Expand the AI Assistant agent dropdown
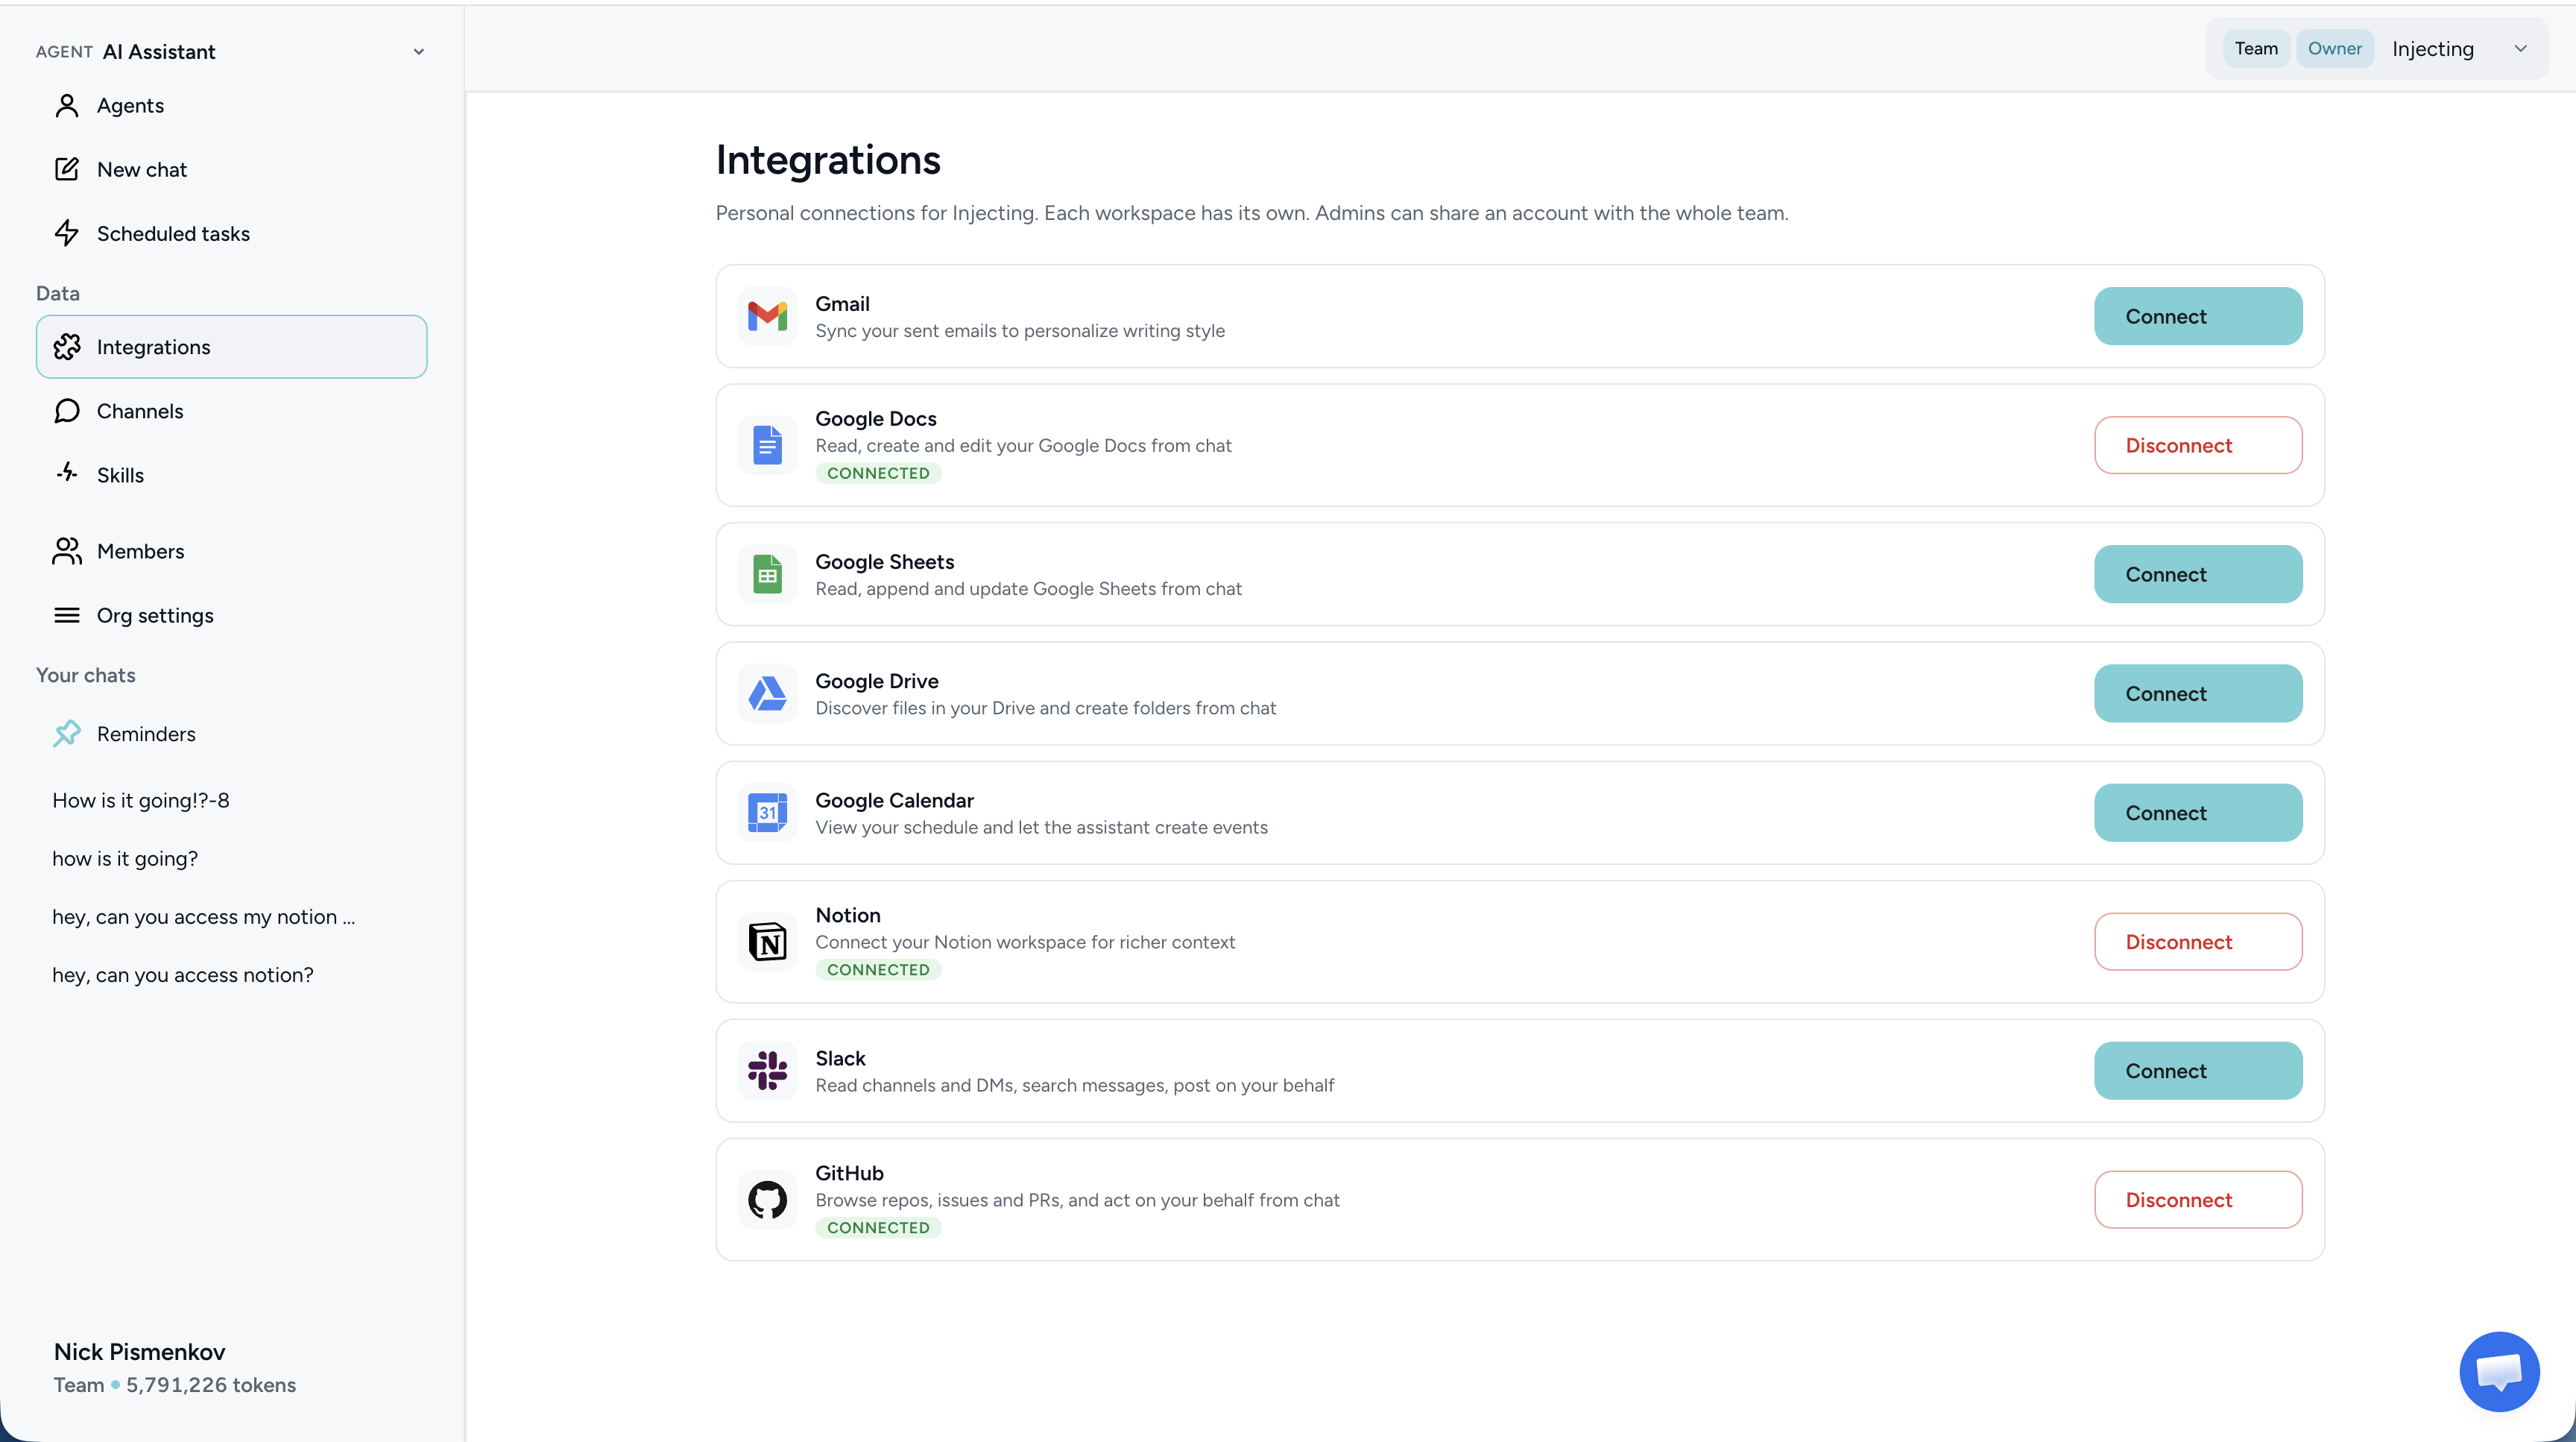2576x1442 pixels. [x=419, y=52]
